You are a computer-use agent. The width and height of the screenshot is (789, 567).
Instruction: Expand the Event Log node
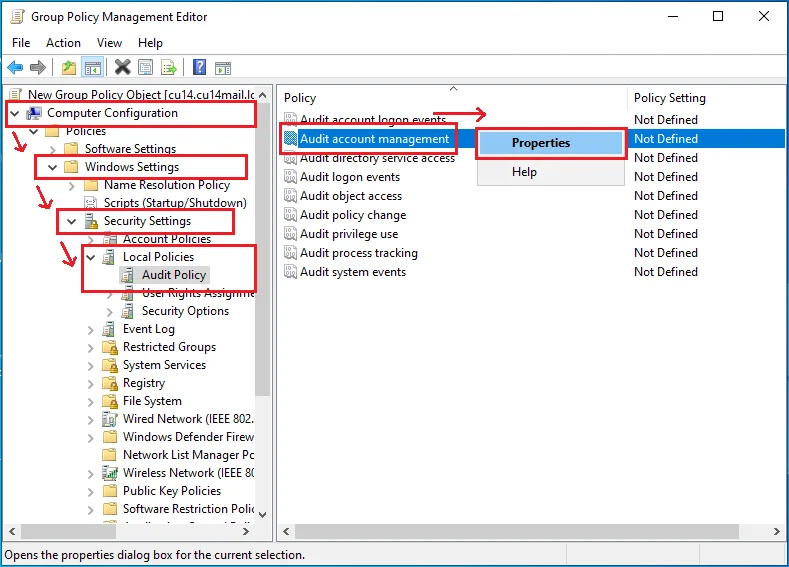91,330
